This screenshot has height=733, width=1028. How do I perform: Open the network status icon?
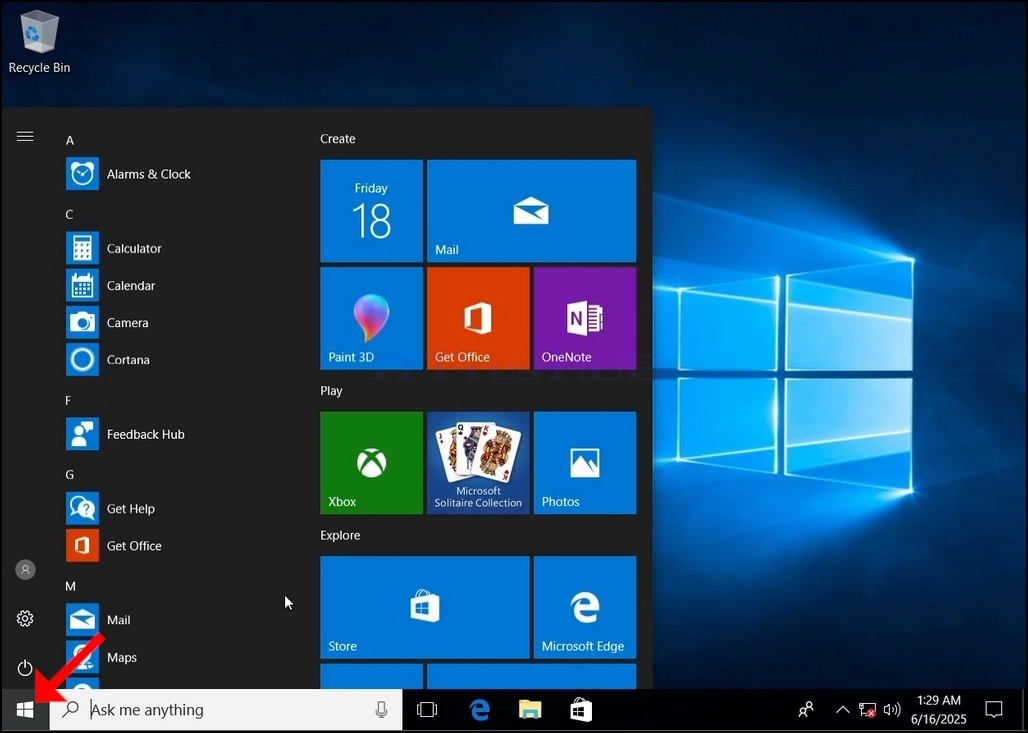point(867,710)
